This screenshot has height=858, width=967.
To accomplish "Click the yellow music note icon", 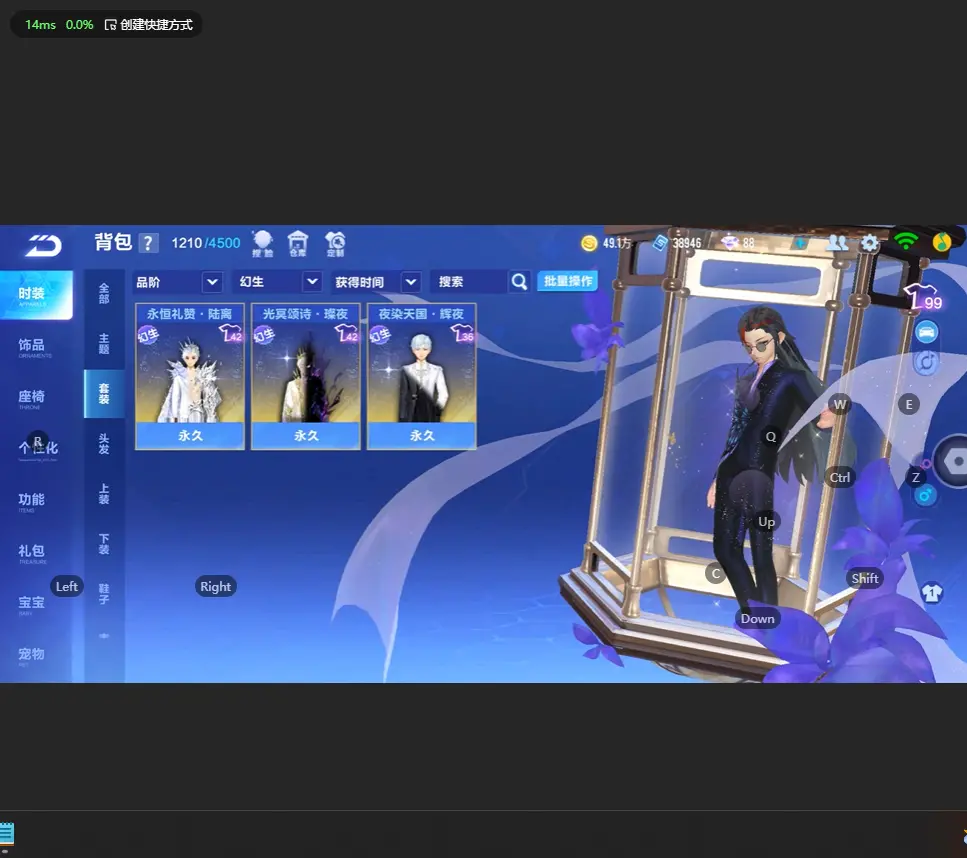I will tap(942, 242).
